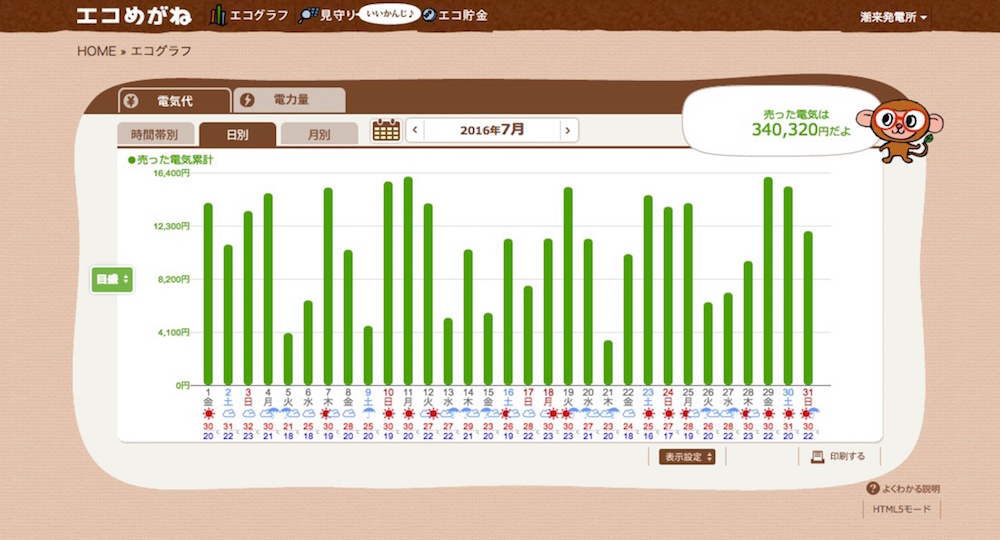Click the date label 24 日
The height and width of the screenshot is (540, 1000).
pos(668,397)
